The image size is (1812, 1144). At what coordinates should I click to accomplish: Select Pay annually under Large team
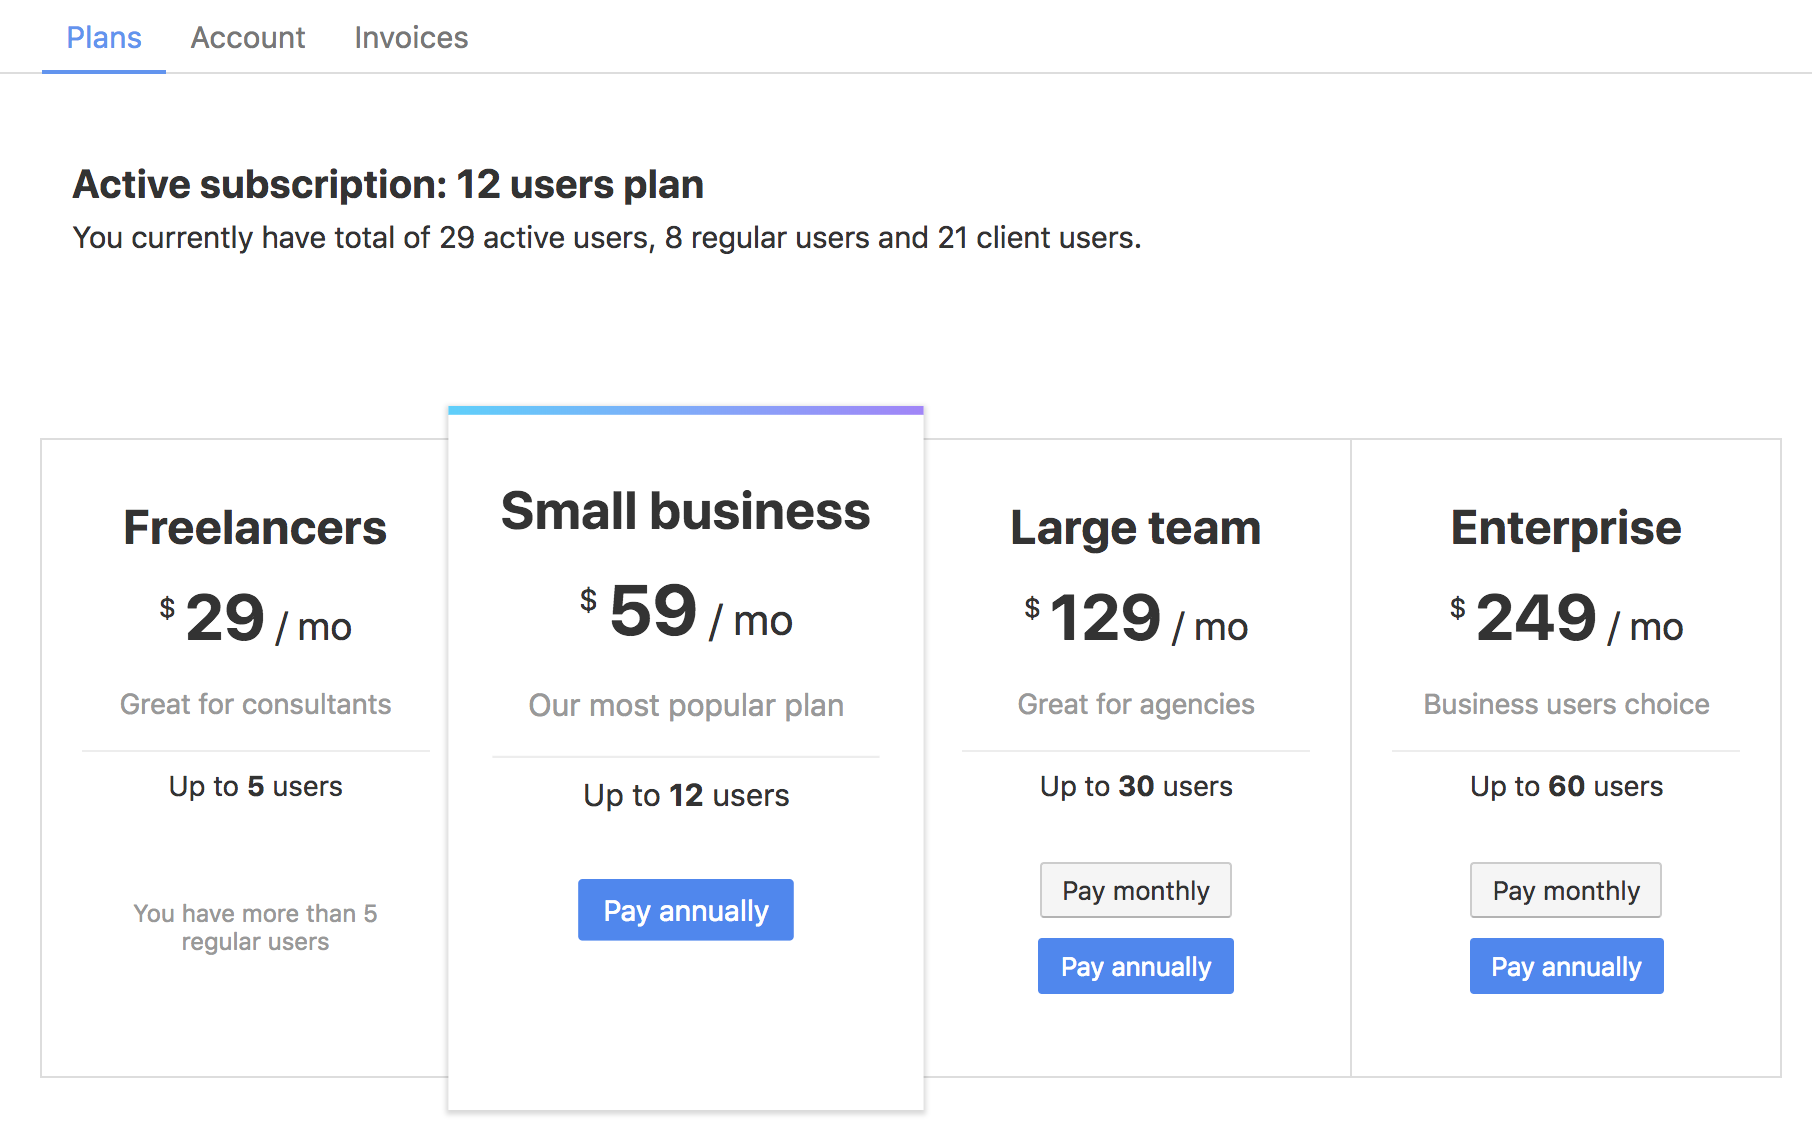click(1135, 966)
